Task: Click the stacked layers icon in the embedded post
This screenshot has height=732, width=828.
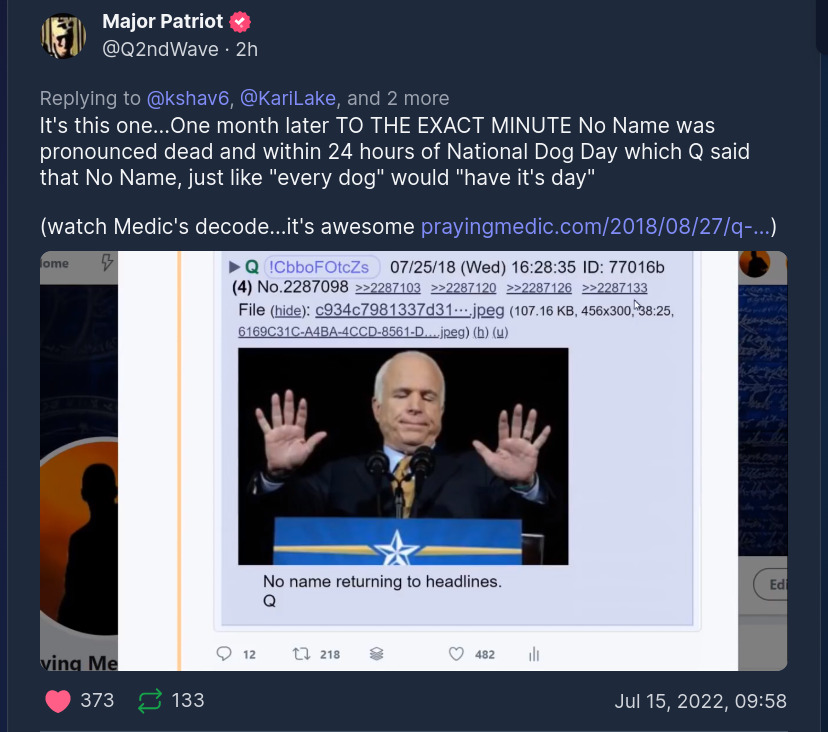Action: pos(377,654)
